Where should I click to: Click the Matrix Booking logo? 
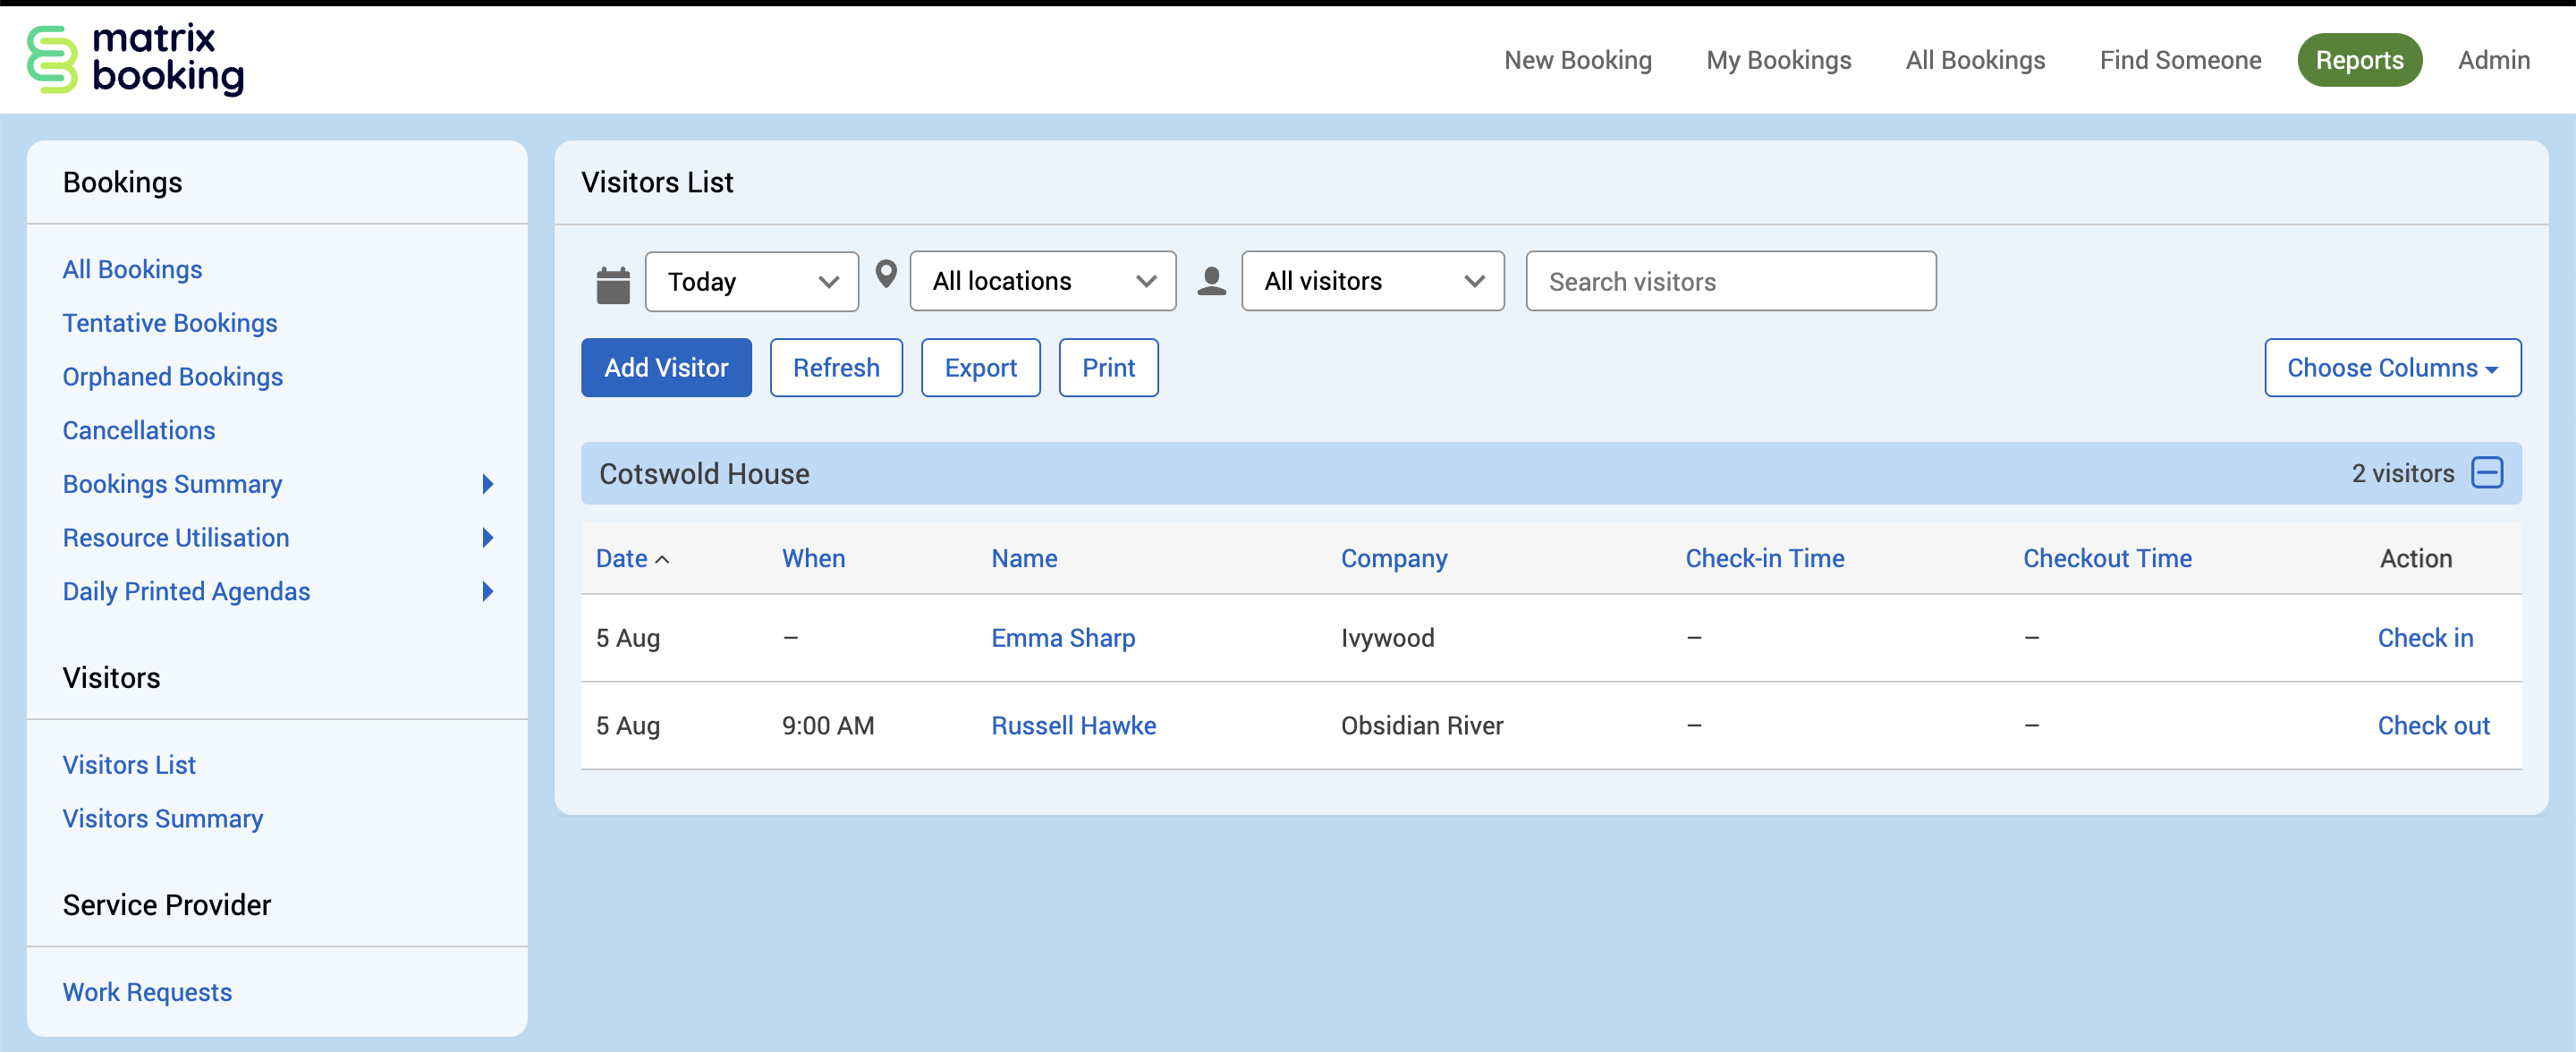pos(136,60)
